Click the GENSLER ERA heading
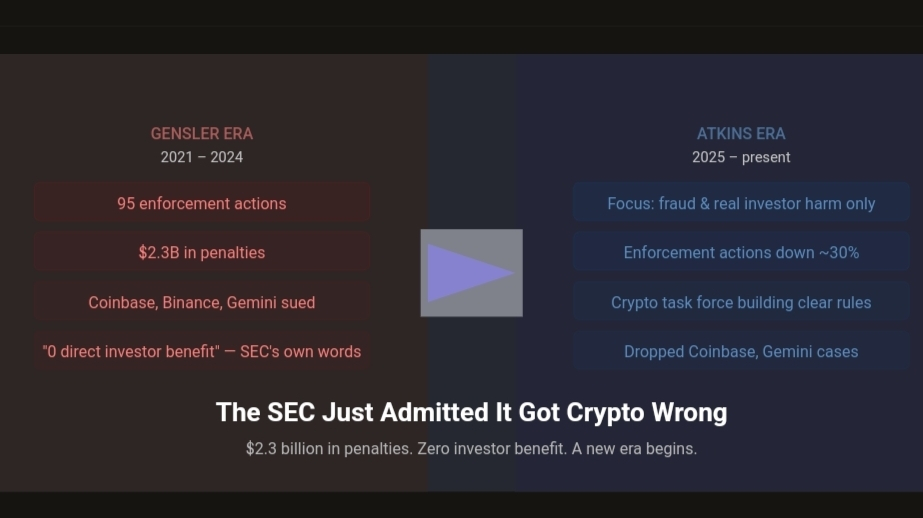Image resolution: width=923 pixels, height=518 pixels. coord(202,134)
